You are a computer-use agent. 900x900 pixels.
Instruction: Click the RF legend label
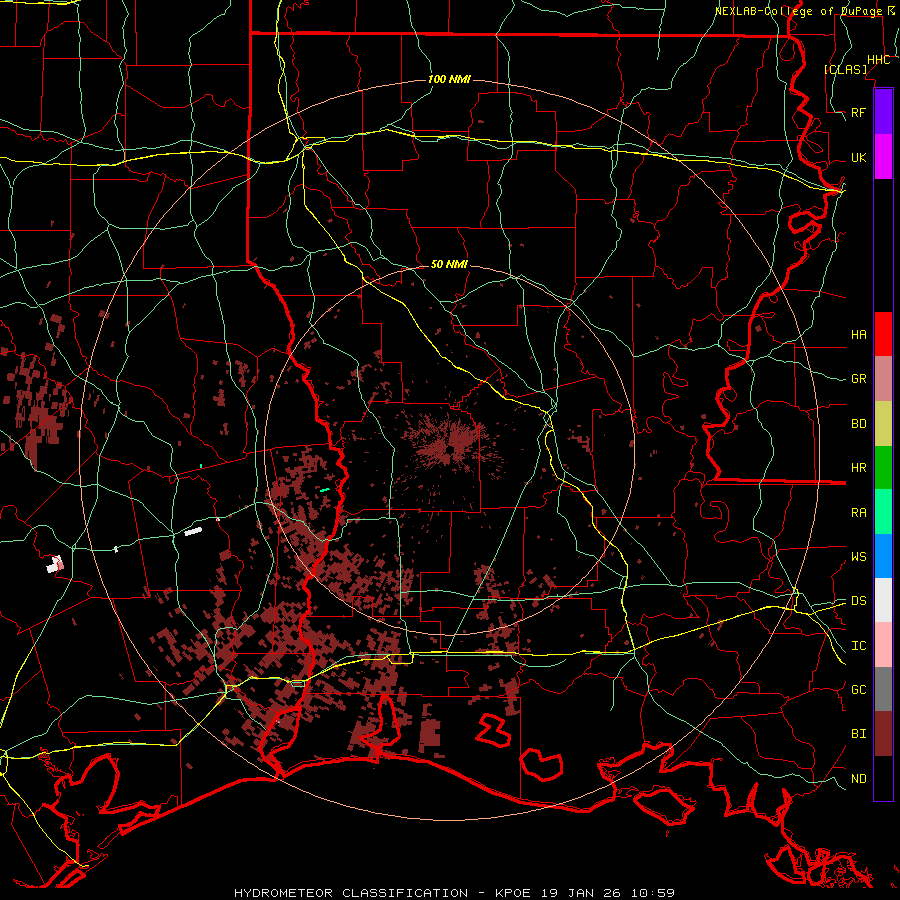[859, 112]
